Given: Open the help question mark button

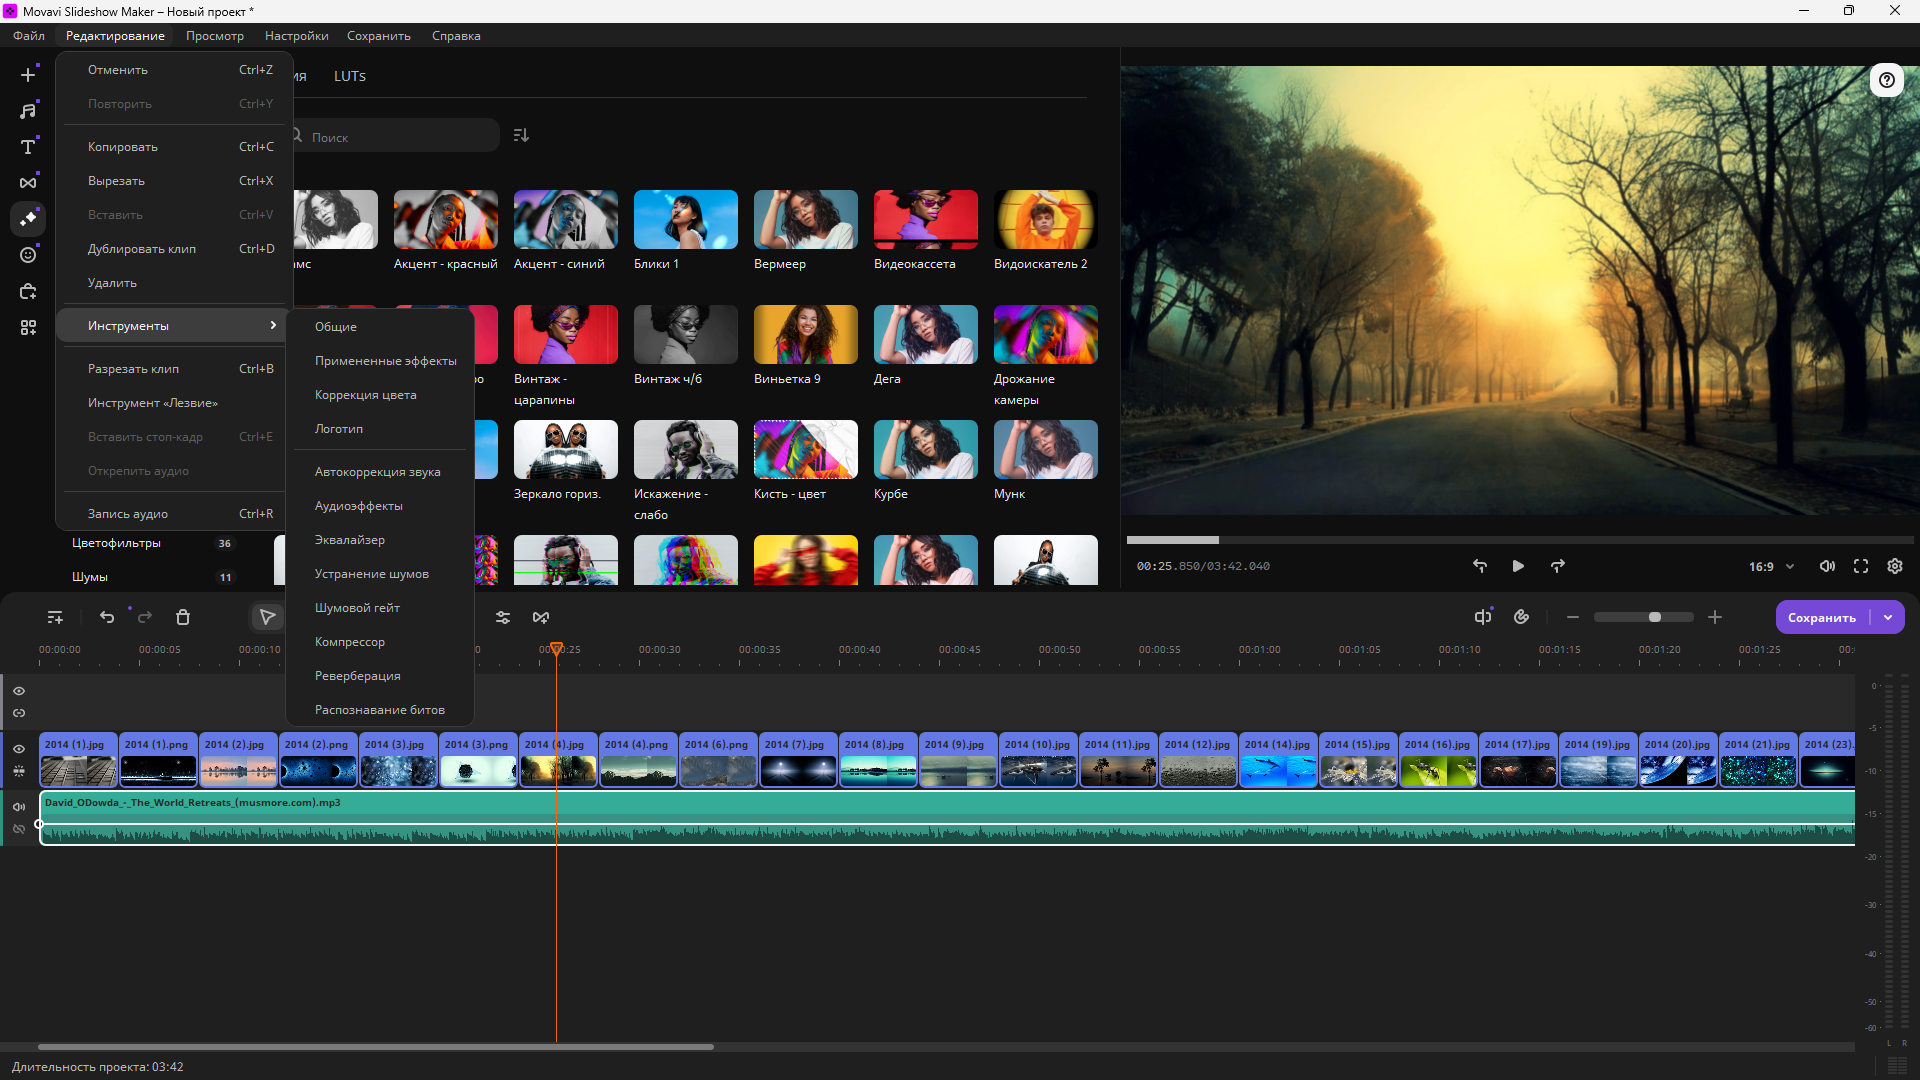Looking at the screenshot, I should click(1887, 80).
